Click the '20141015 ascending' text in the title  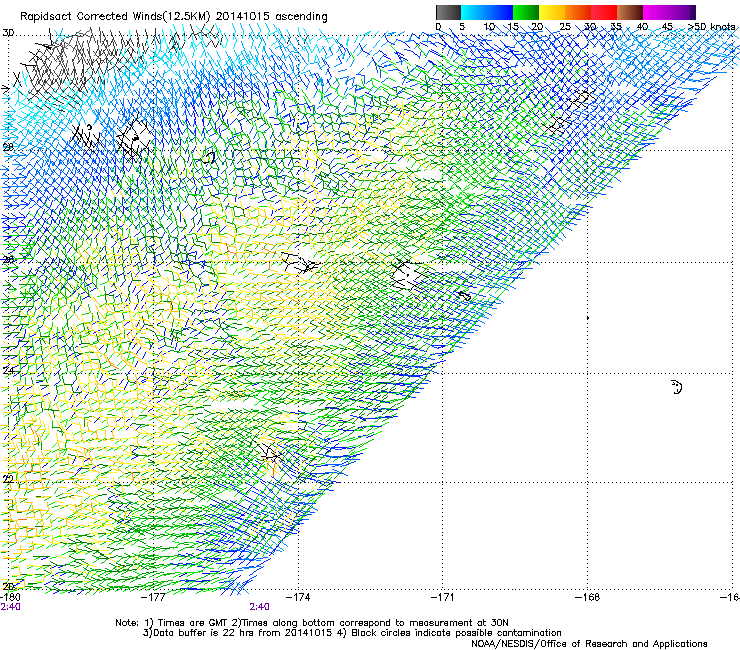point(272,17)
